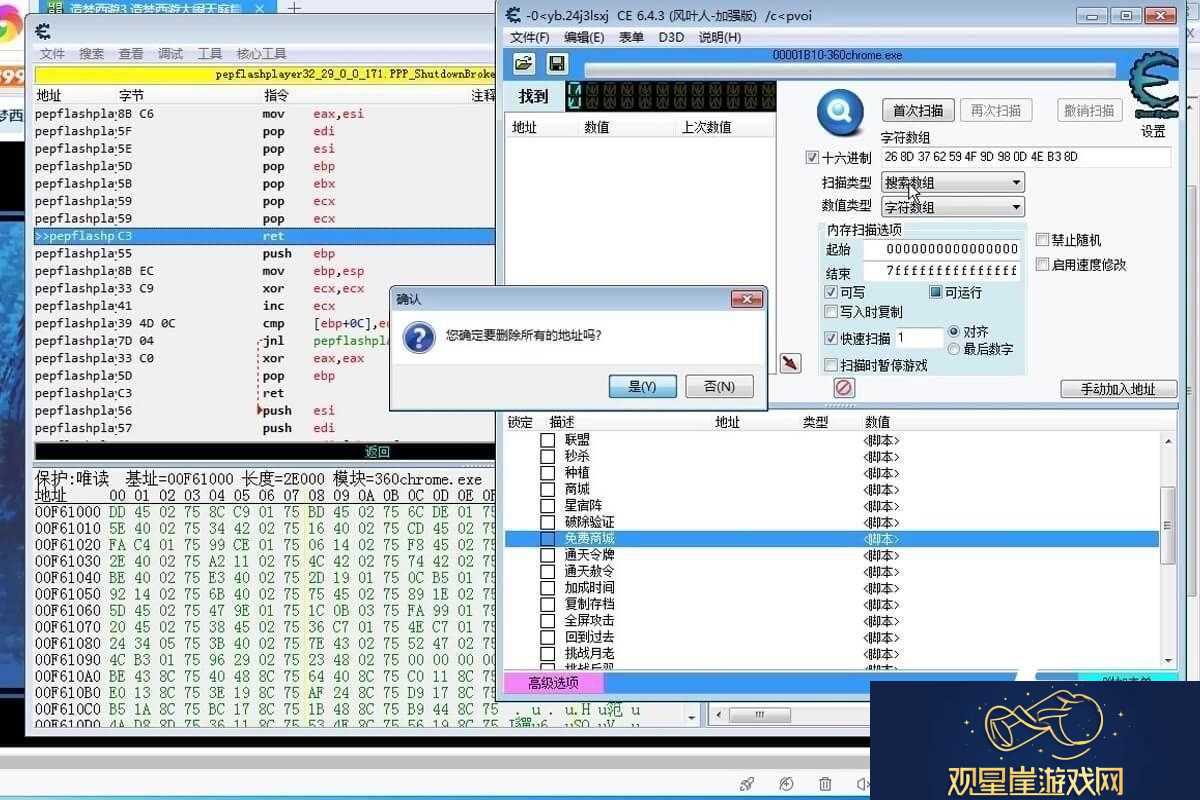The height and width of the screenshot is (800, 1200).
Task: Open 核心工具 menu in debugger window
Action: tap(262, 53)
